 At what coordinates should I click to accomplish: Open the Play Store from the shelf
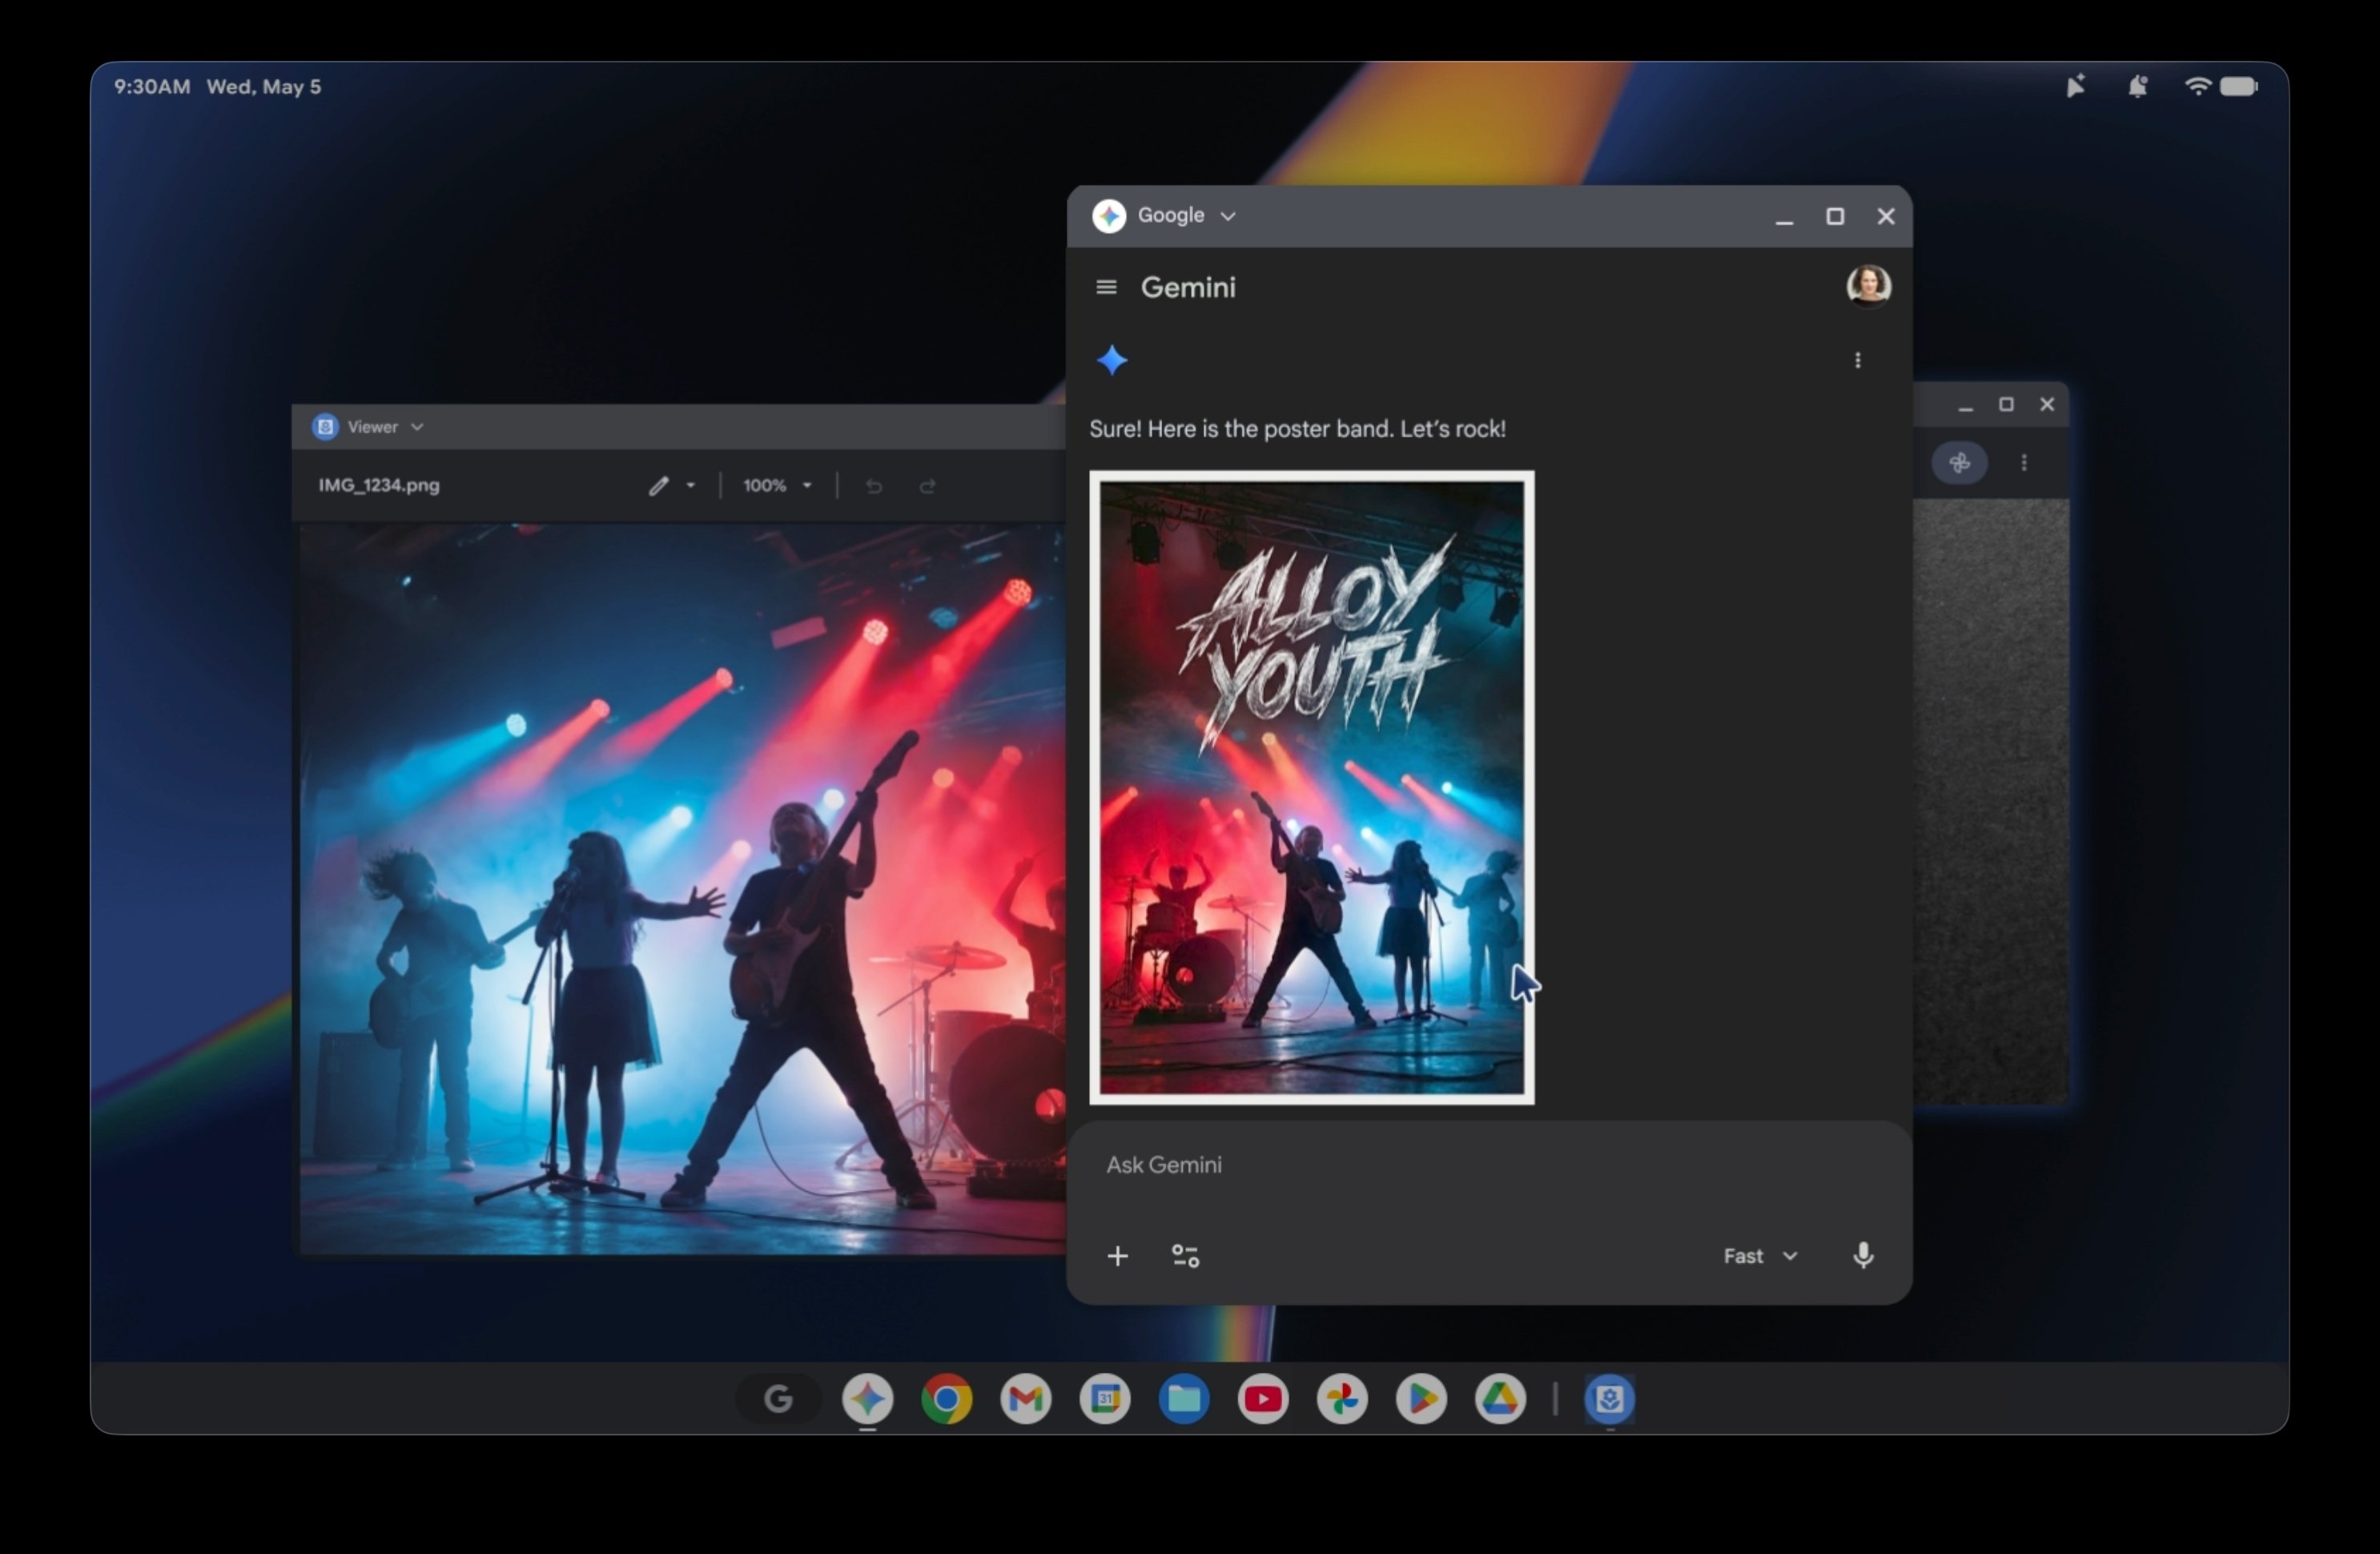pyautogui.click(x=1421, y=1399)
